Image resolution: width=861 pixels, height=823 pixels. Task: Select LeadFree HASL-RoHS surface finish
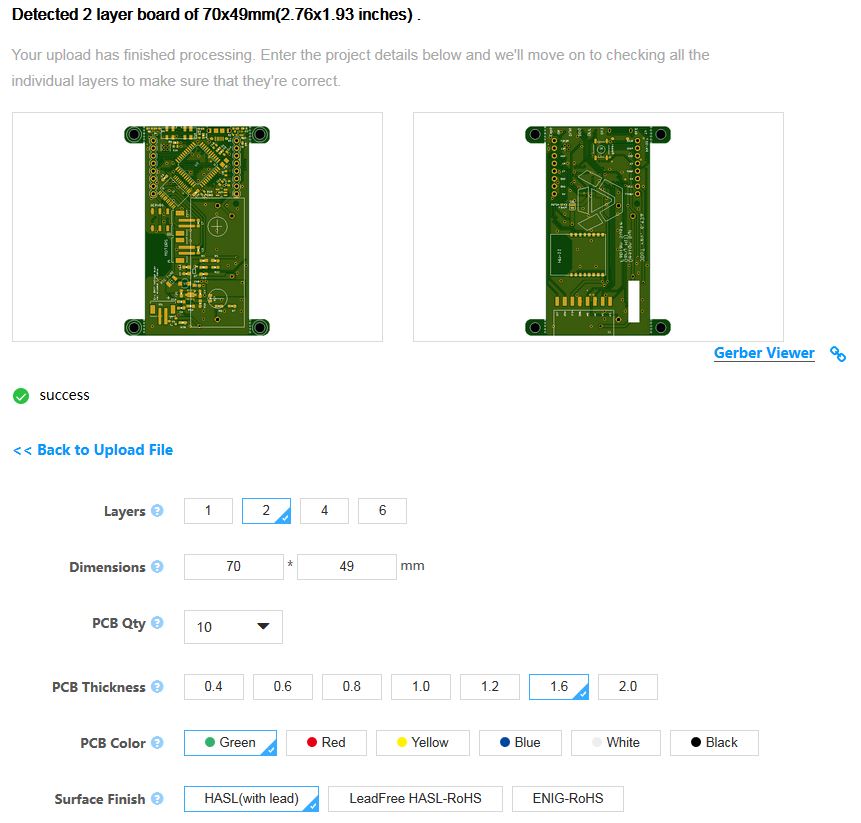[416, 799]
